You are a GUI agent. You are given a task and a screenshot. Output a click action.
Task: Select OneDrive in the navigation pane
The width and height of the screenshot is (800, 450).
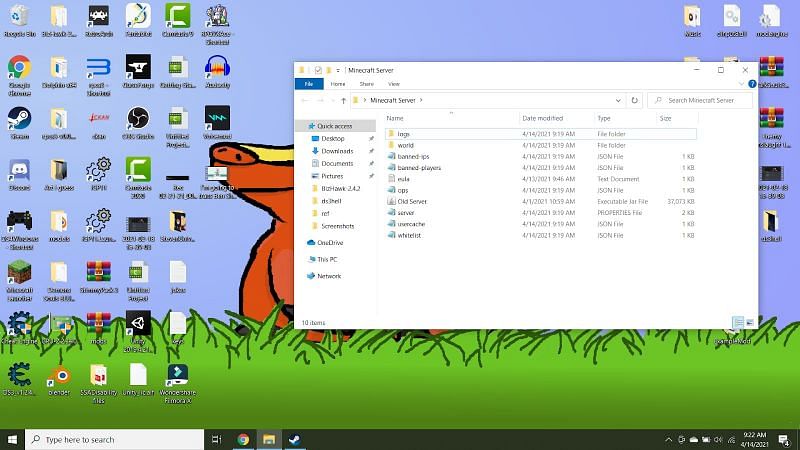(329, 242)
